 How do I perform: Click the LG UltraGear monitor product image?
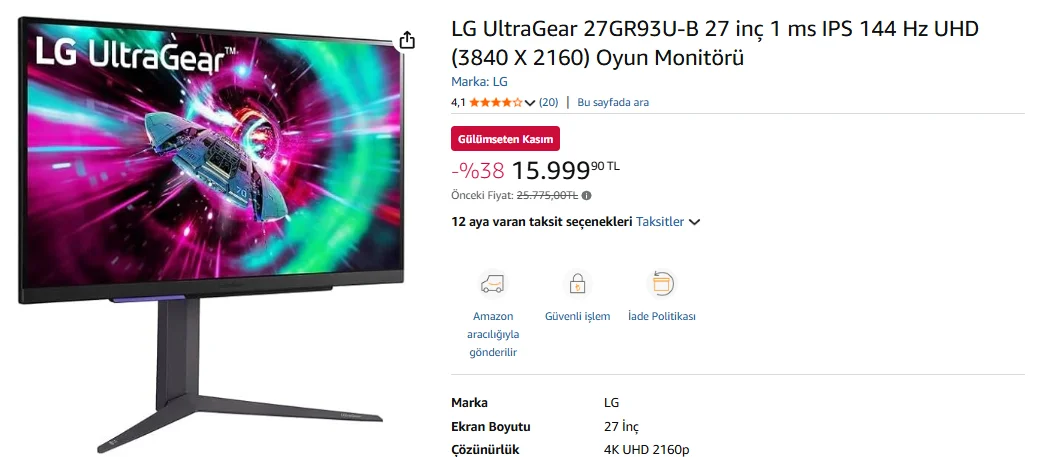tap(211, 234)
